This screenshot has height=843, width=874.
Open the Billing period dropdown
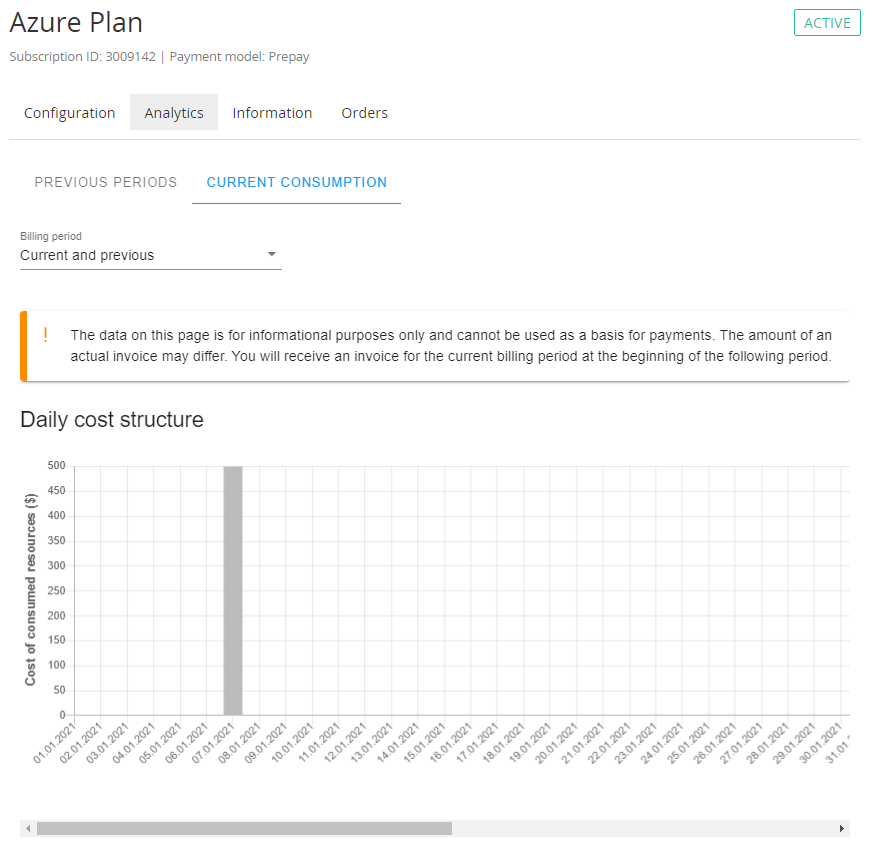coord(150,255)
